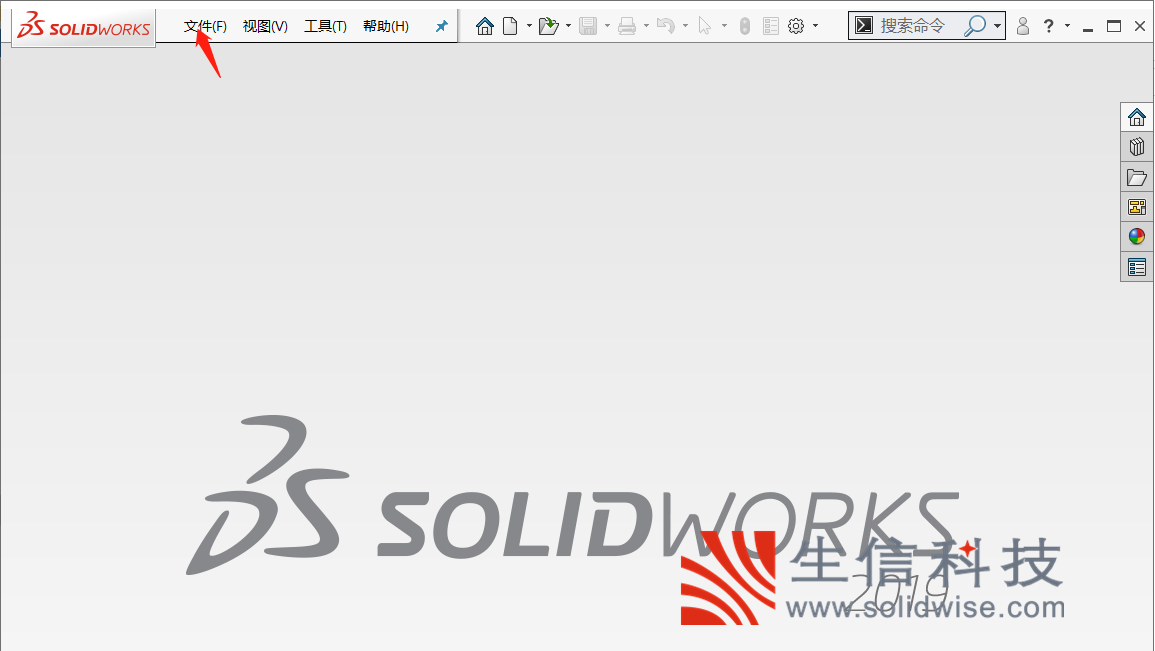The width and height of the screenshot is (1155, 651).
Task: Click the Rebuild traffic light icon
Action: pyautogui.click(x=745, y=27)
